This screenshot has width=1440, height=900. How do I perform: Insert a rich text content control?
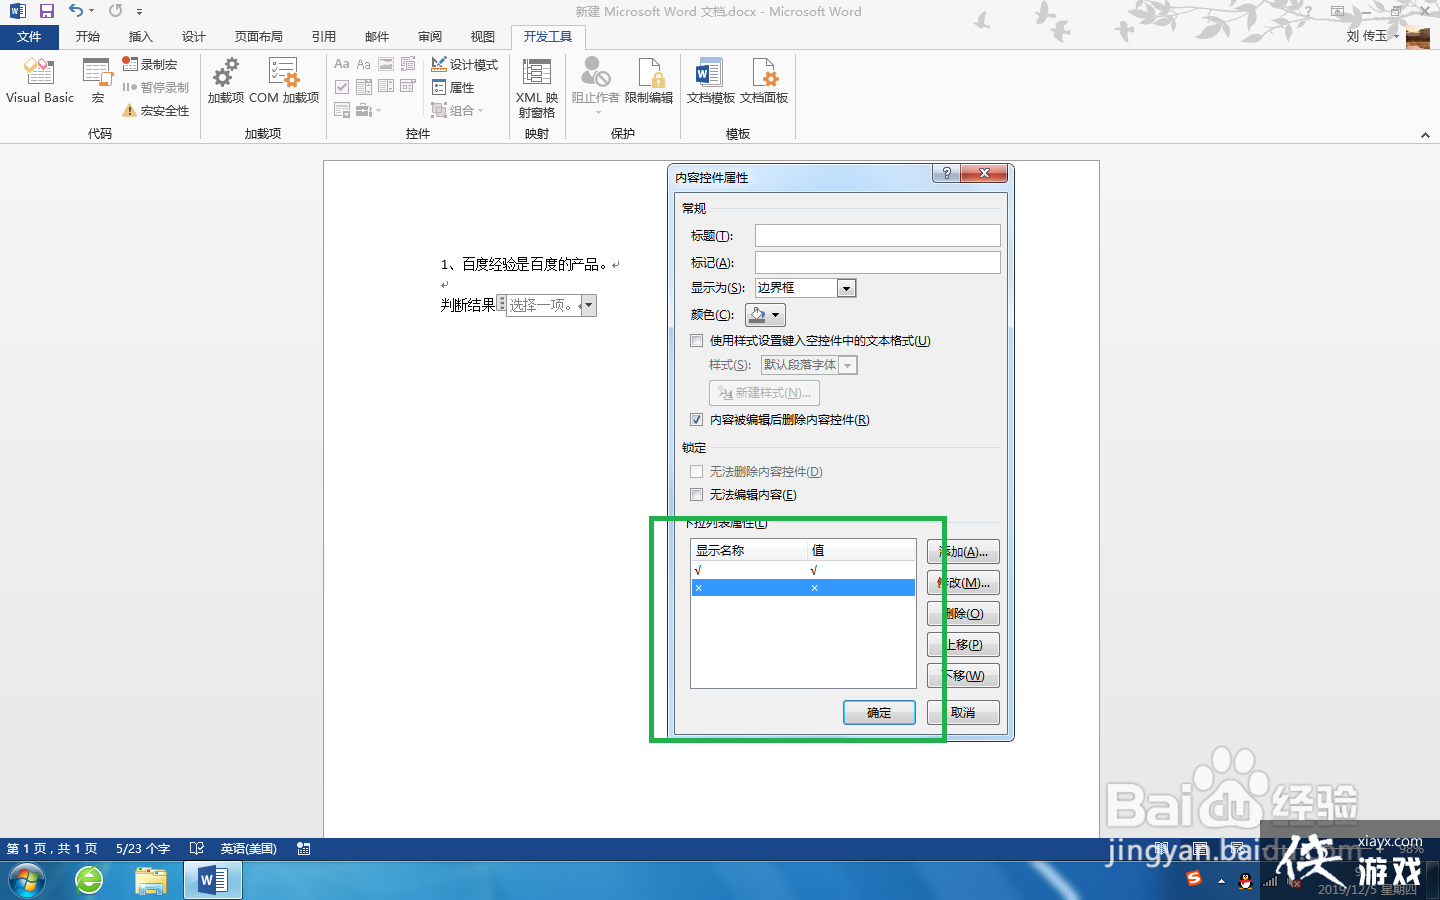point(342,64)
